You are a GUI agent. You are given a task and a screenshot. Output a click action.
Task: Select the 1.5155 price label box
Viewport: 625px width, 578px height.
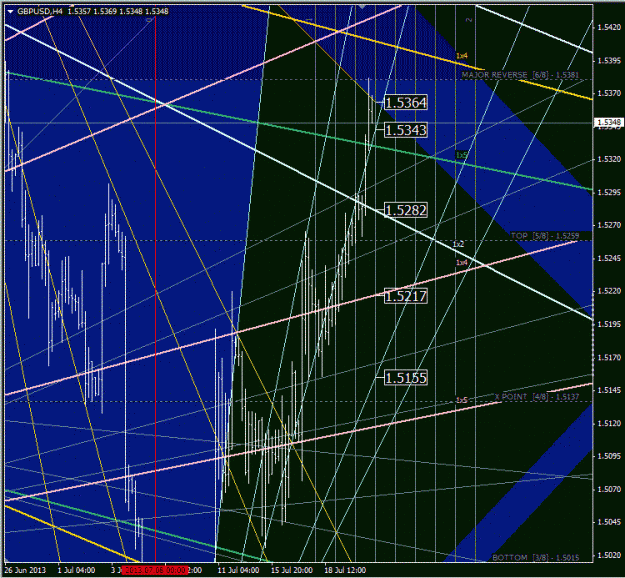[406, 378]
